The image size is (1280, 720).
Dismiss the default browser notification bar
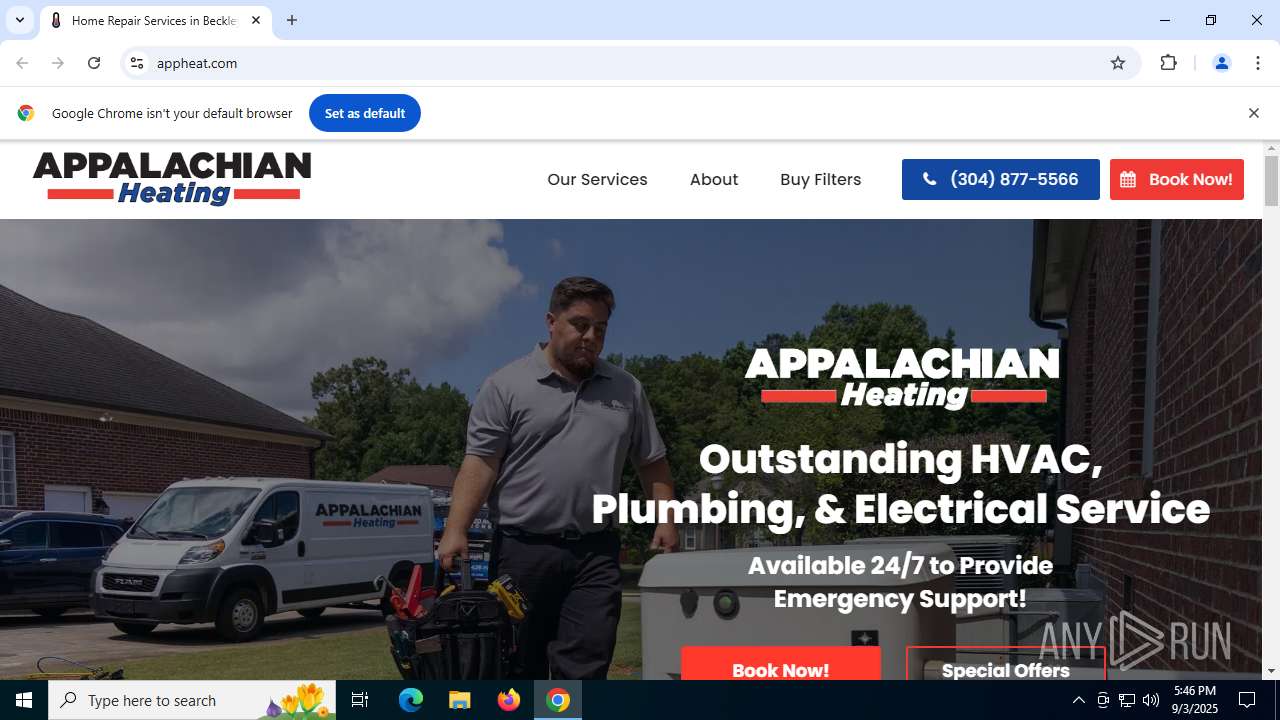(1253, 113)
